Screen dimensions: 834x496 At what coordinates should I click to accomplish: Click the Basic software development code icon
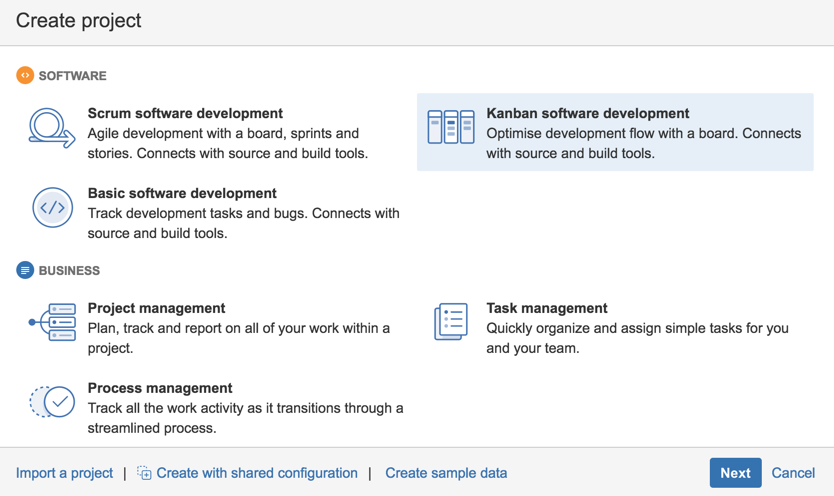click(x=52, y=208)
